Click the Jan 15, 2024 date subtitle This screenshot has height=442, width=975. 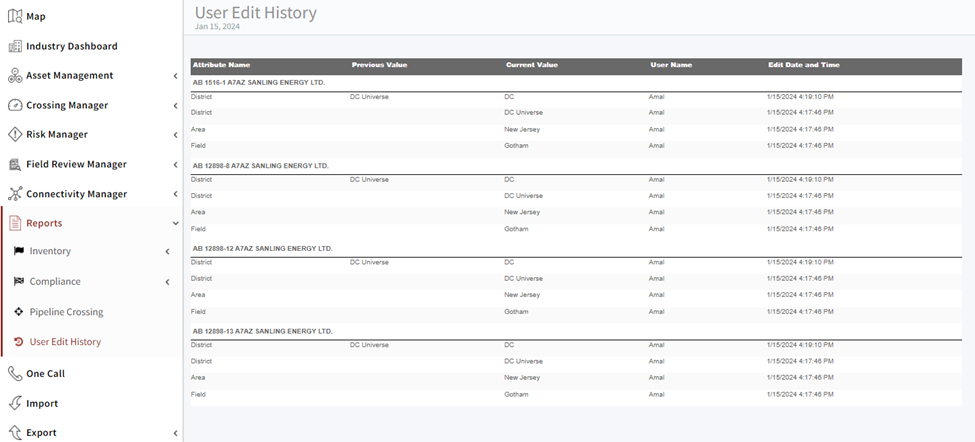click(x=217, y=27)
